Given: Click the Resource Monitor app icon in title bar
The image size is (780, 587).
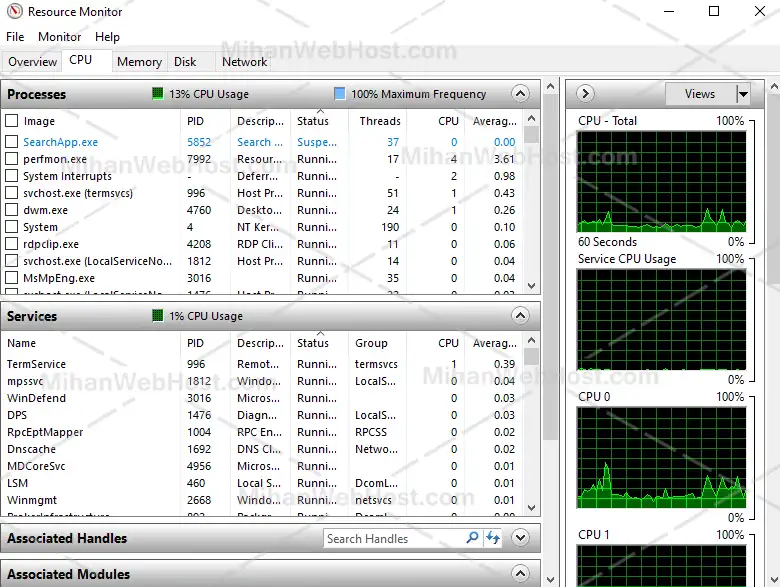Looking at the screenshot, I should pyautogui.click(x=13, y=12).
